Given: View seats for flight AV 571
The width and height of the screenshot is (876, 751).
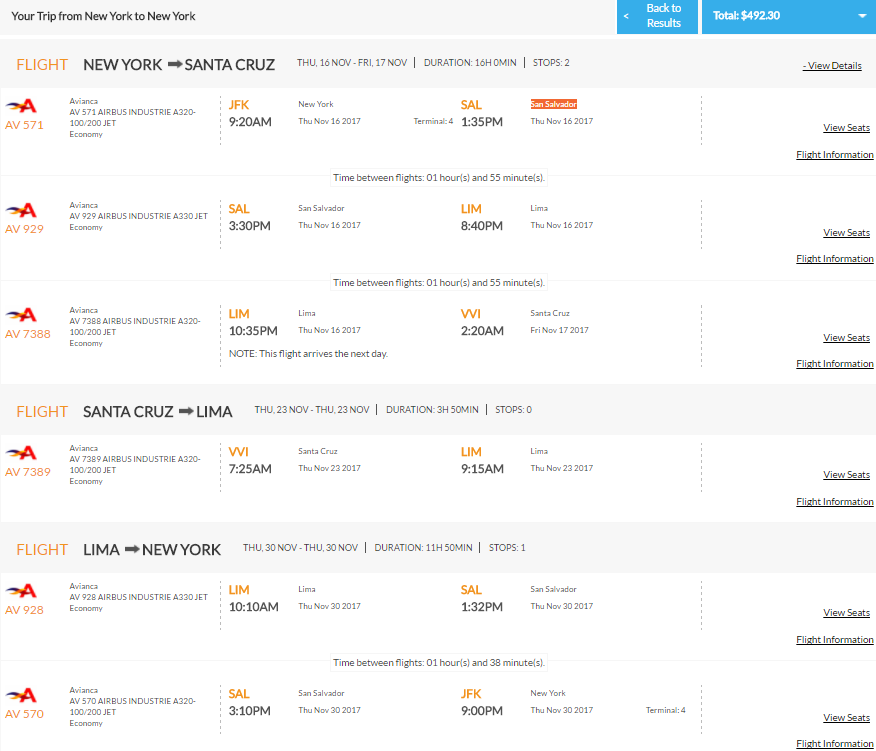Looking at the screenshot, I should click(x=846, y=128).
